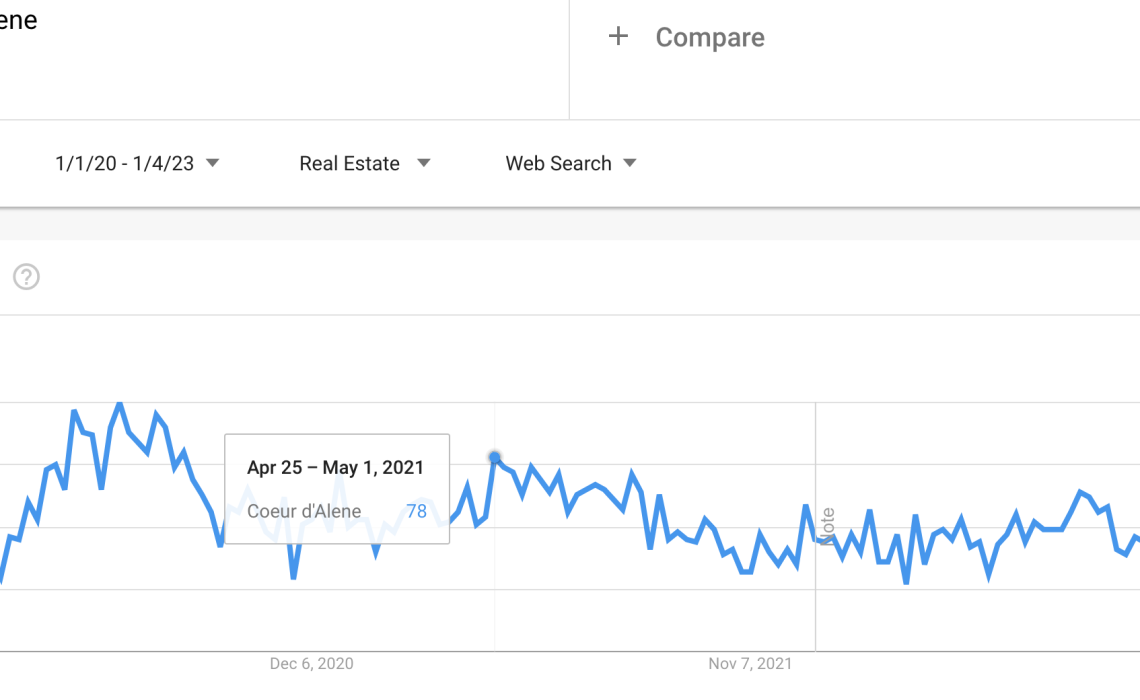Click the search term field ending in "ene"

(18, 21)
